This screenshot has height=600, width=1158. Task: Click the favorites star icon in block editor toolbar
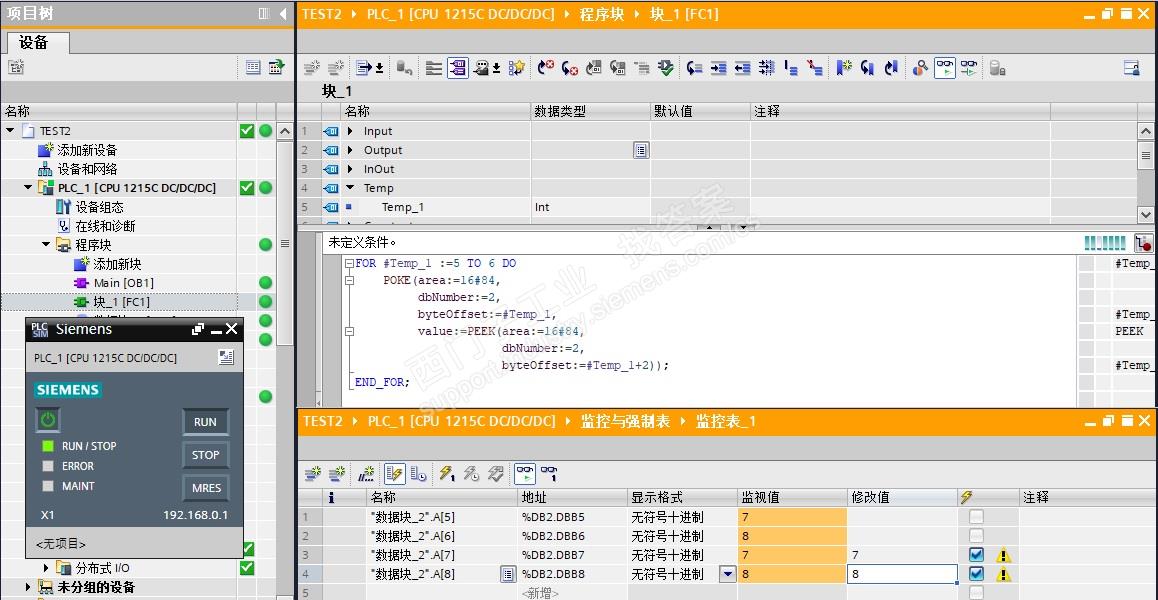click(518, 68)
